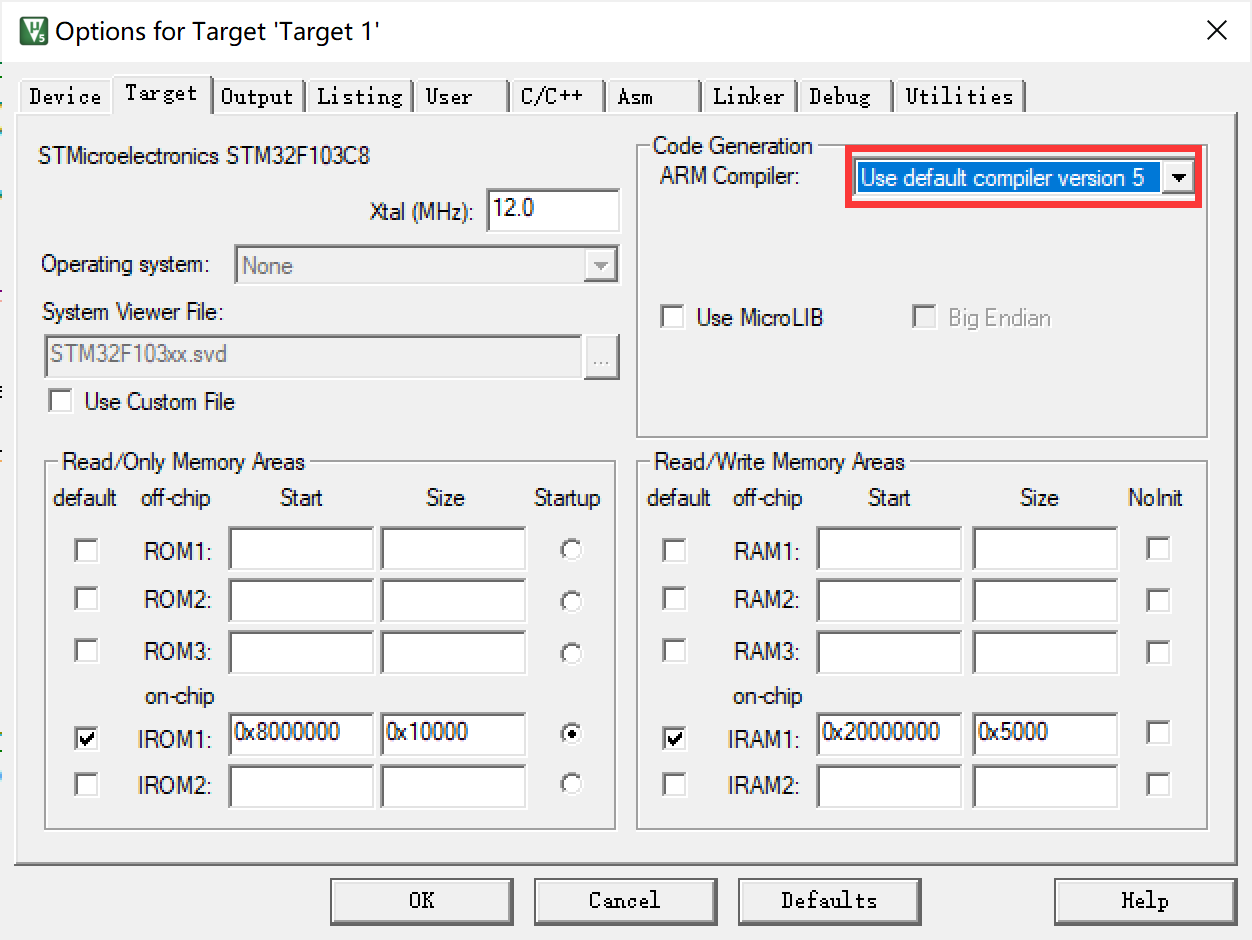
Task: Enable Use MicroLIB checkbox
Action: click(673, 317)
